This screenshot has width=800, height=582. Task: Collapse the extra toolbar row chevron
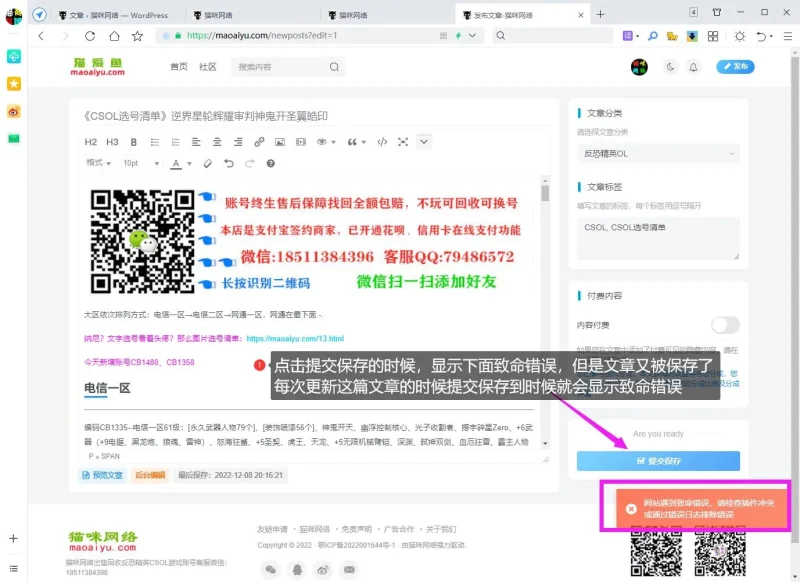click(424, 142)
